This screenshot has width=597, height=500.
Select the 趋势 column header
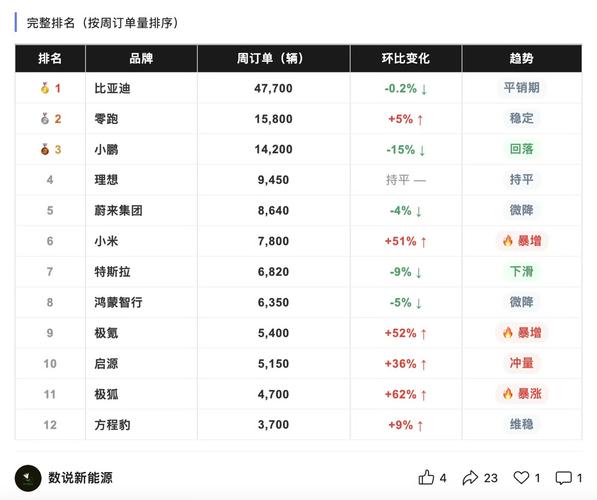point(522,58)
